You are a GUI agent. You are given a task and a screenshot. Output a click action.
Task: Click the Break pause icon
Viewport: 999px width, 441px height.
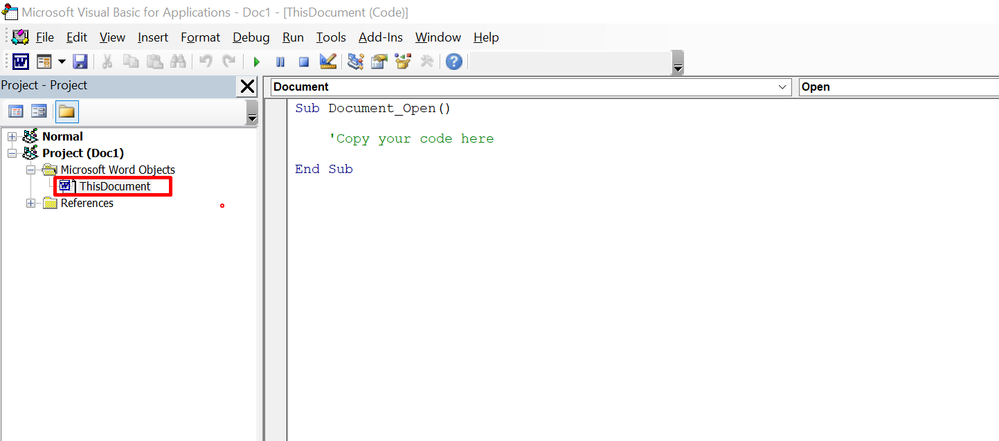[280, 62]
